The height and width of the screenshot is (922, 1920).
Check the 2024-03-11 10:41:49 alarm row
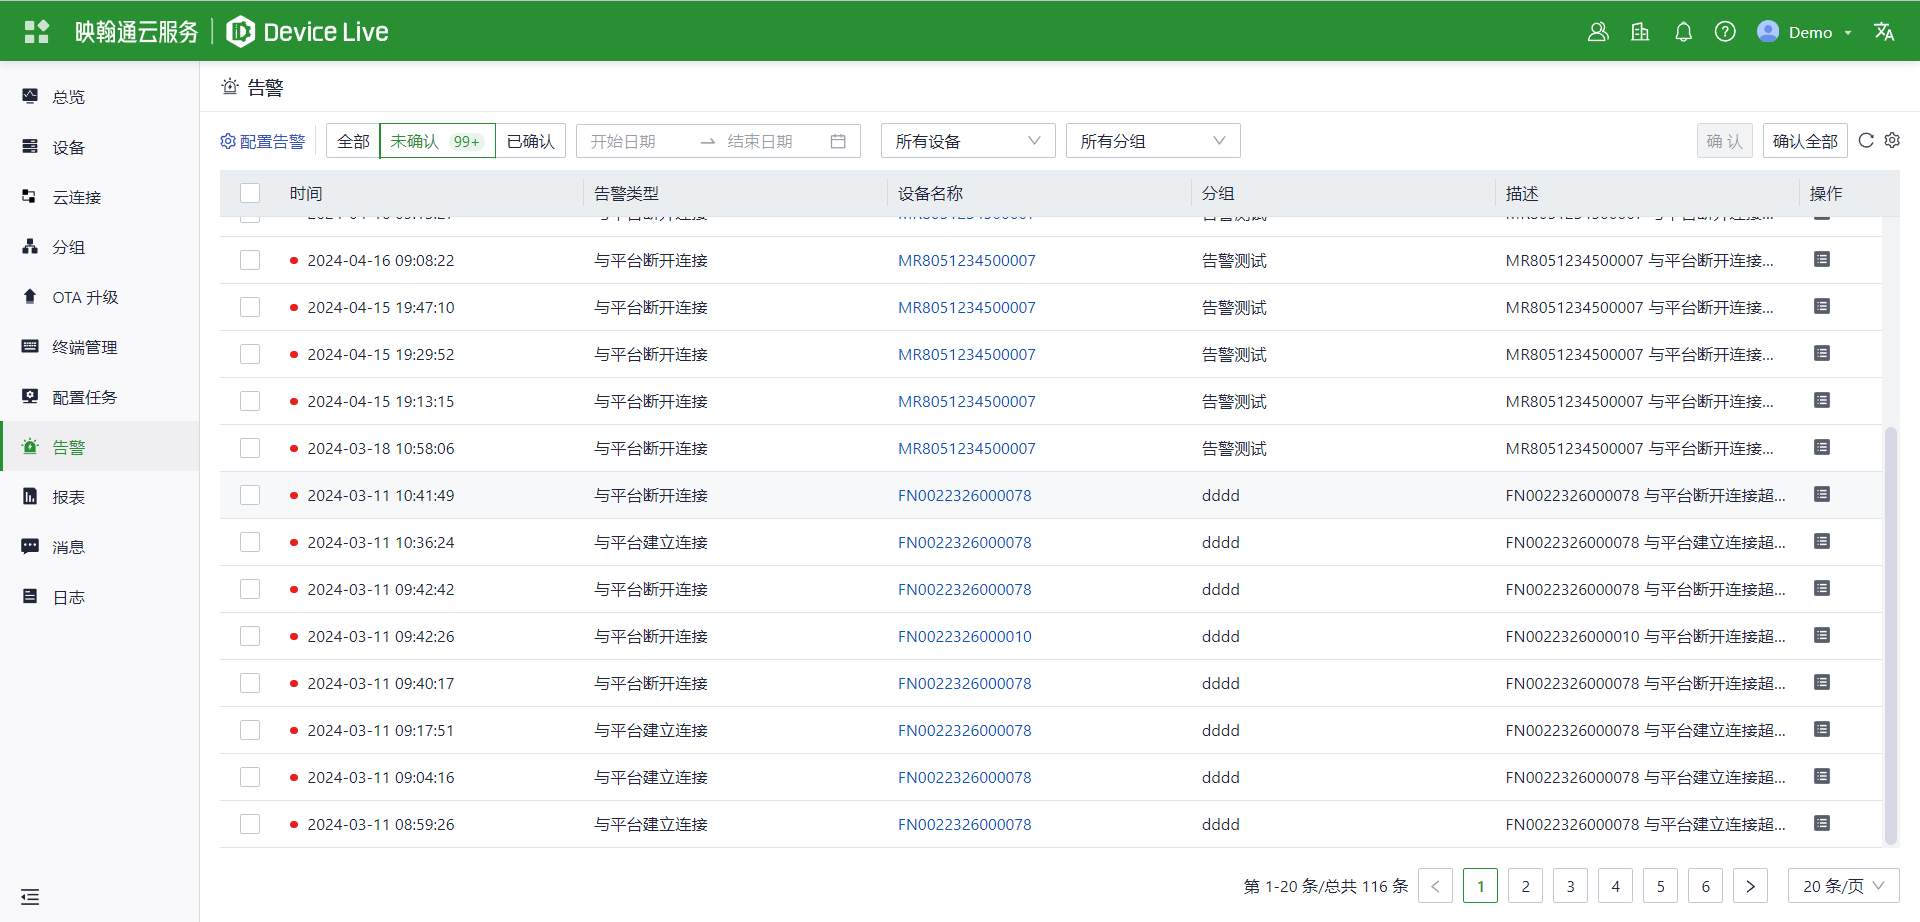(250, 495)
